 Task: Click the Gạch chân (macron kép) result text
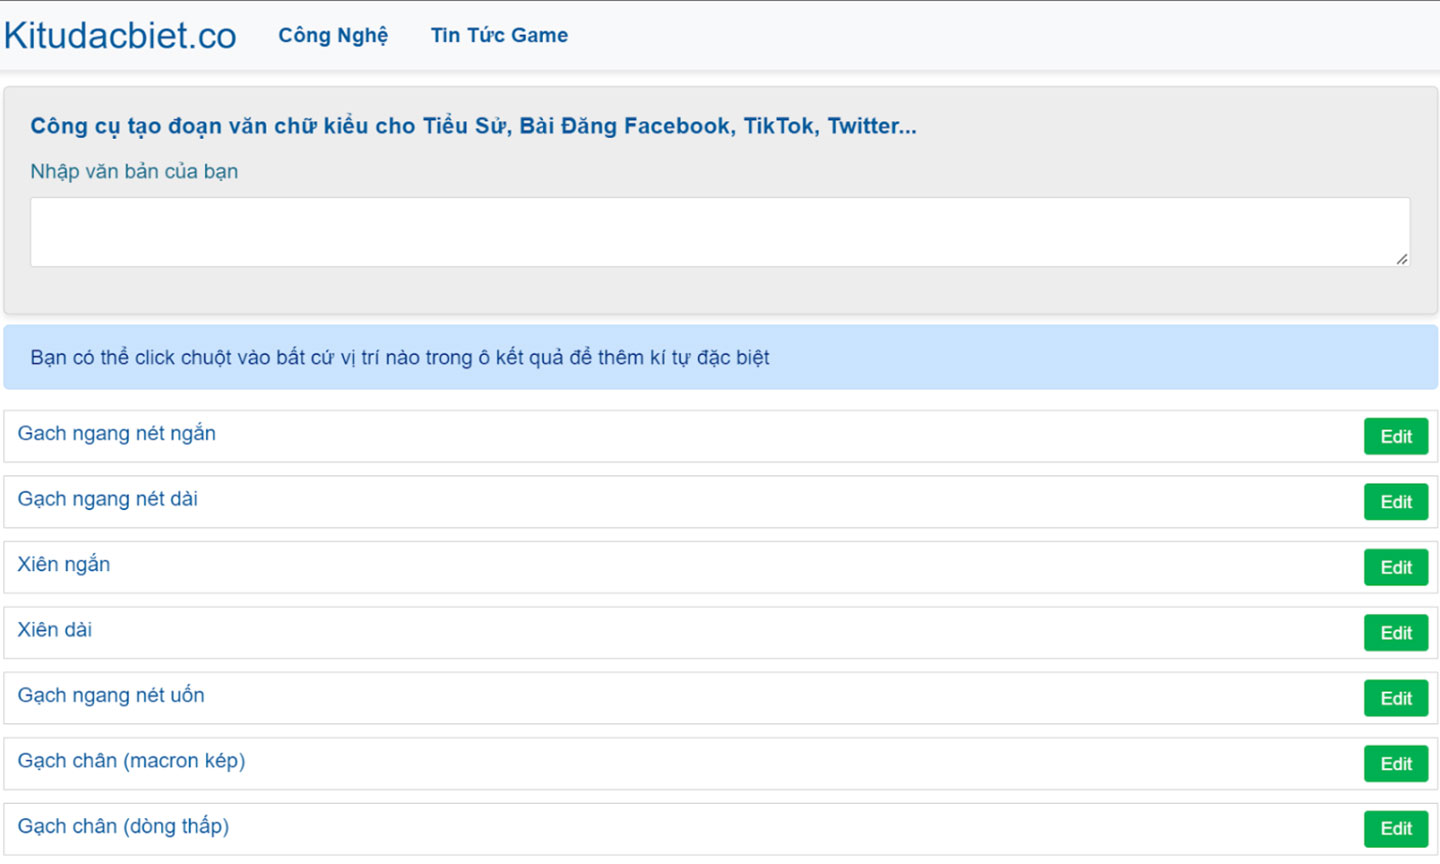pos(131,761)
